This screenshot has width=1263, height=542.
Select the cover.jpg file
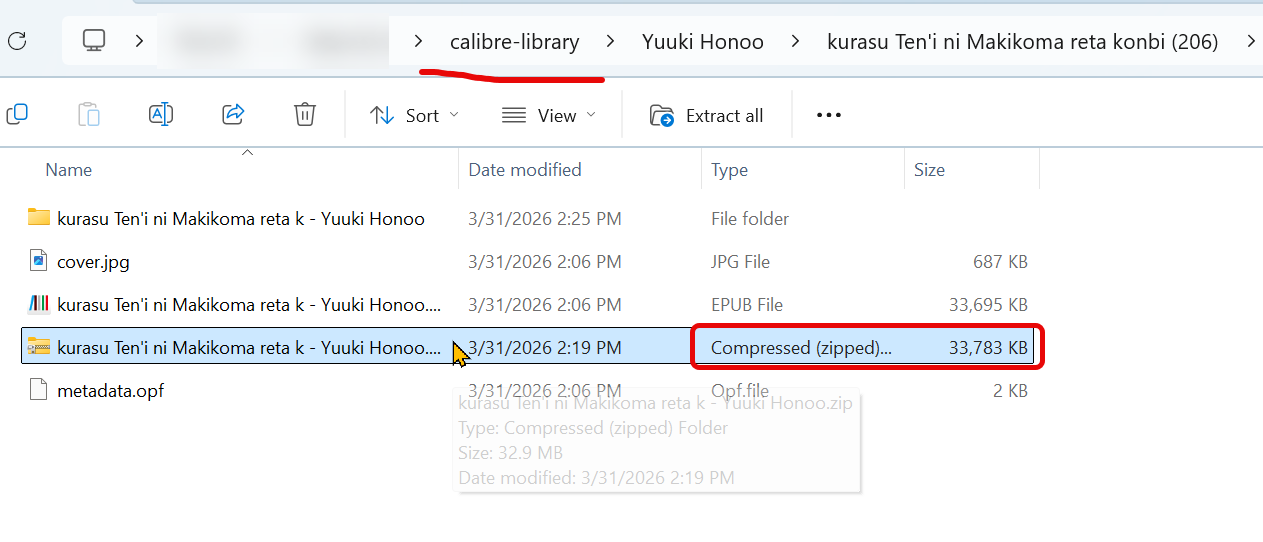pos(93,262)
